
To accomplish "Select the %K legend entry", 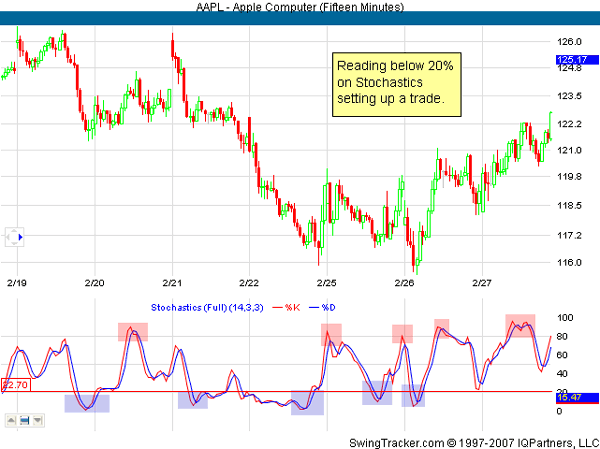I will (x=287, y=307).
